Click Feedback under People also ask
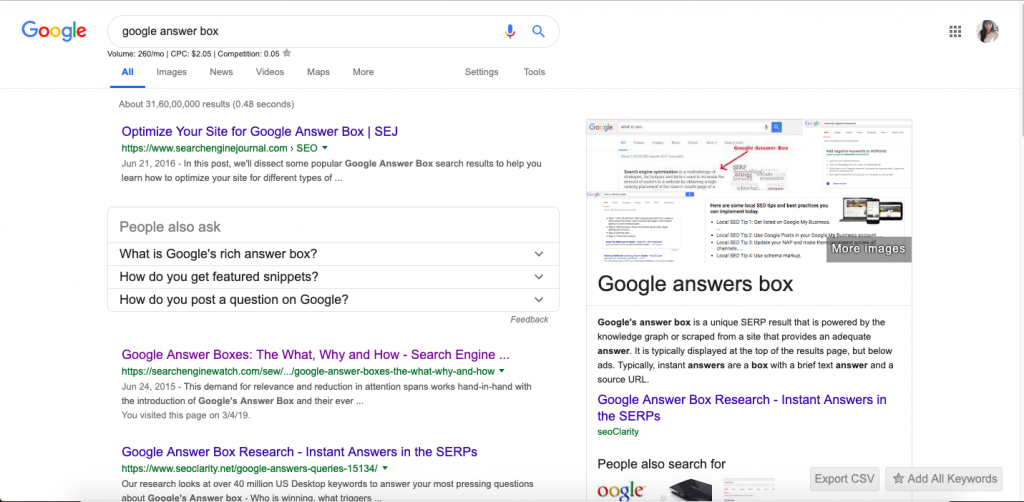Screen dimensions: 1024x502 pos(529,320)
